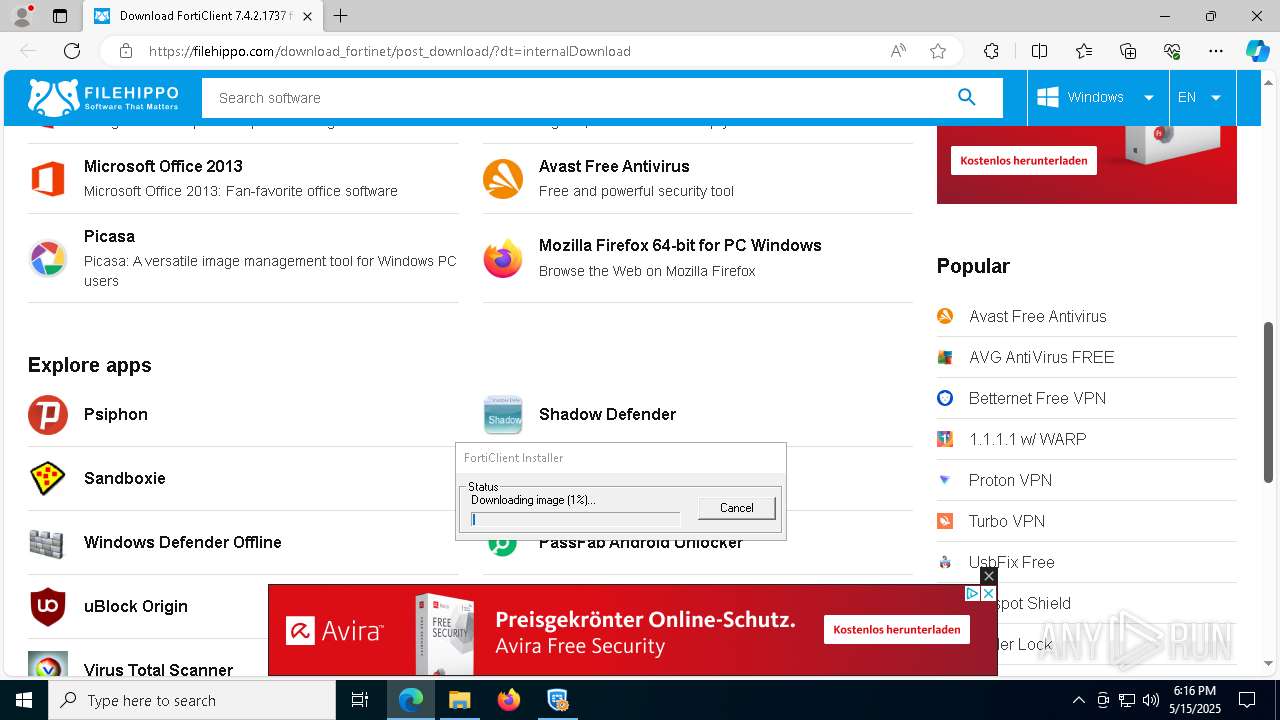Click the Turbo VPN icon

click(x=945, y=521)
